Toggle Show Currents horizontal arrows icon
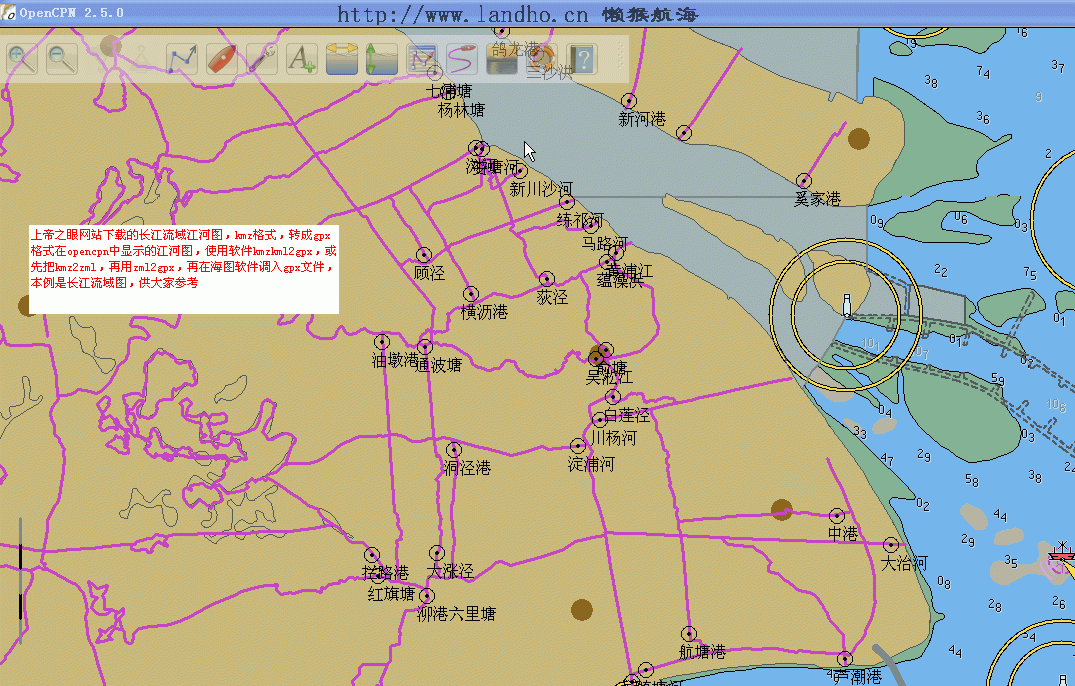The image size is (1075, 686). pos(341,59)
